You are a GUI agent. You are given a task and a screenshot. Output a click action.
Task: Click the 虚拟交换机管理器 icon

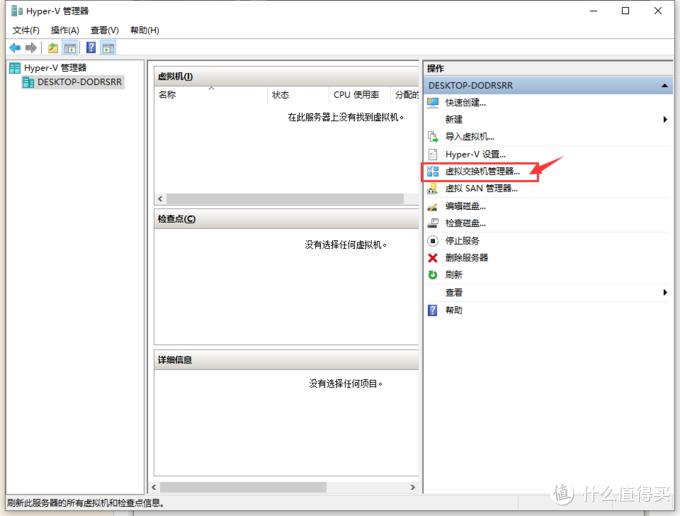coord(433,171)
